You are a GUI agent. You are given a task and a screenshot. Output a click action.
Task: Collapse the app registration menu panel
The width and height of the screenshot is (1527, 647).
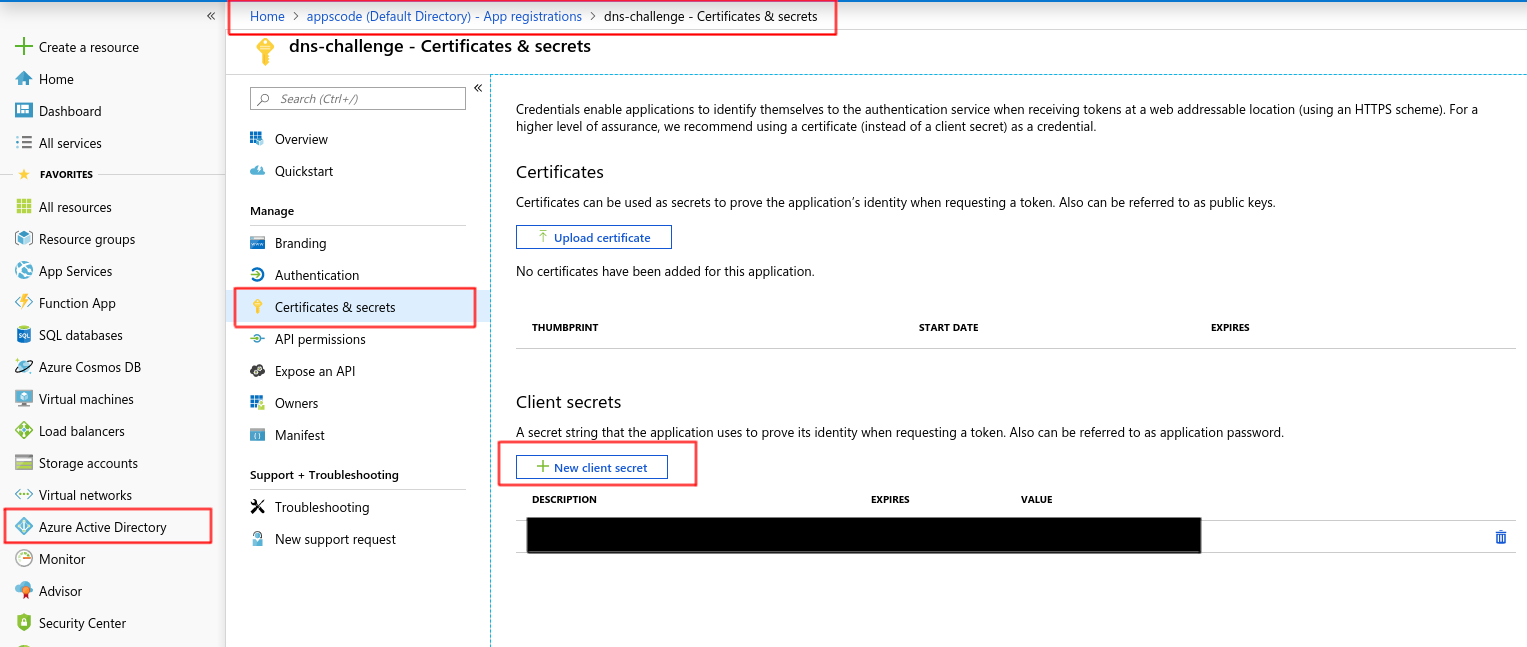pos(478,88)
